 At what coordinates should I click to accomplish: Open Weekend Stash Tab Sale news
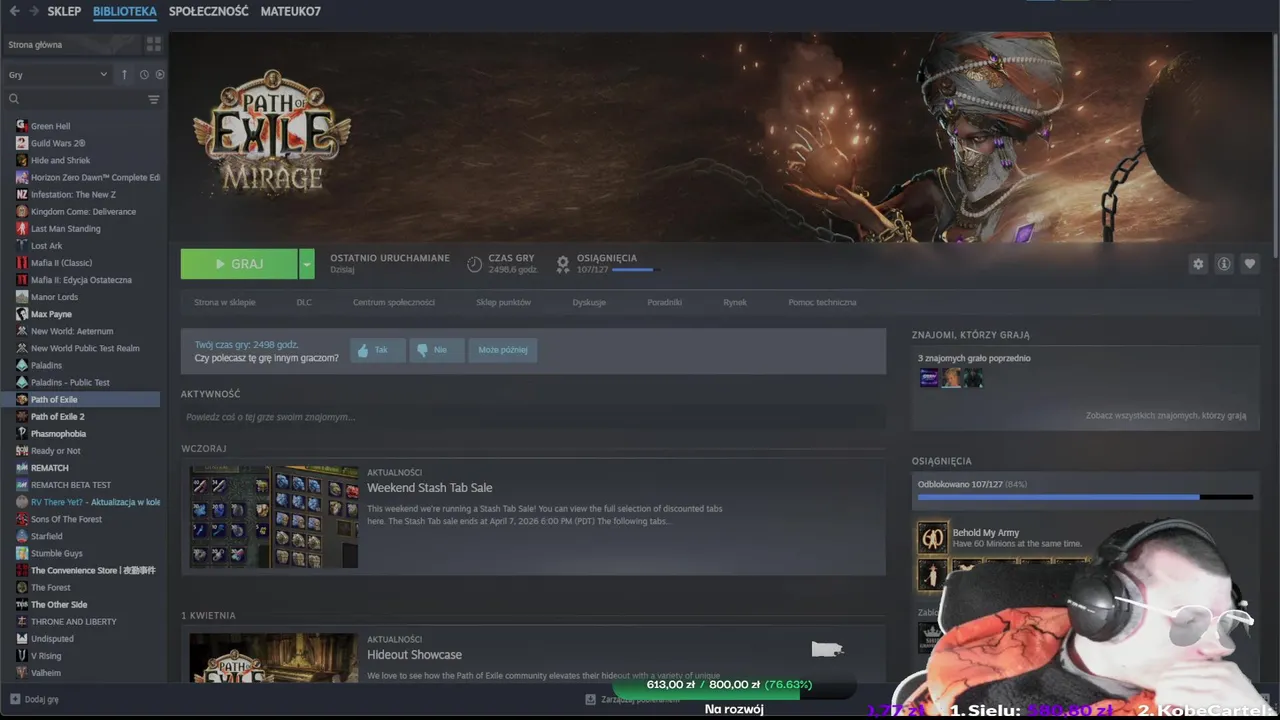coord(429,488)
